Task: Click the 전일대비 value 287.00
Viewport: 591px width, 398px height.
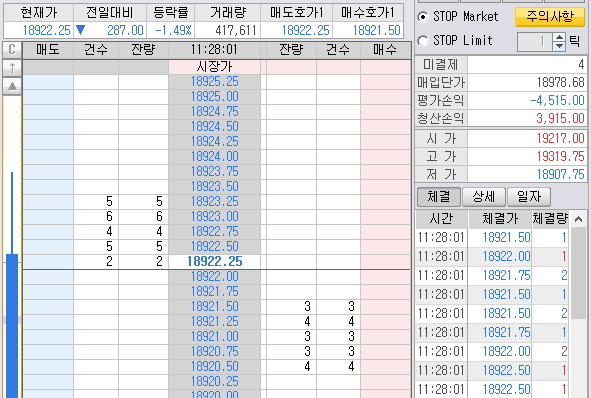Action: click(125, 31)
